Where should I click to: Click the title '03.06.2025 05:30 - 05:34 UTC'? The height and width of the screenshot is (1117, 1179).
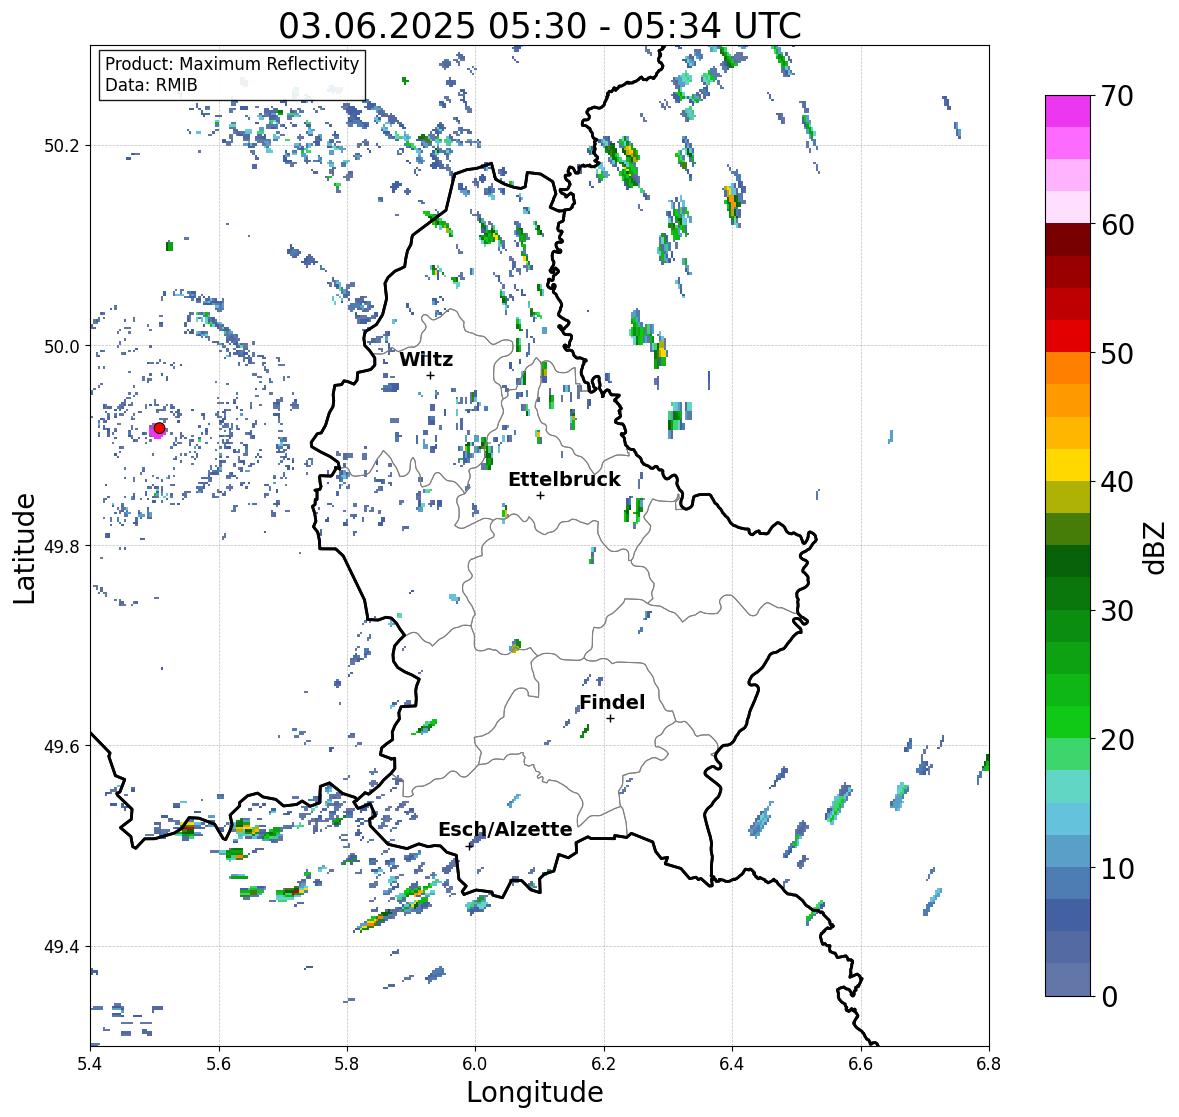tap(540, 26)
